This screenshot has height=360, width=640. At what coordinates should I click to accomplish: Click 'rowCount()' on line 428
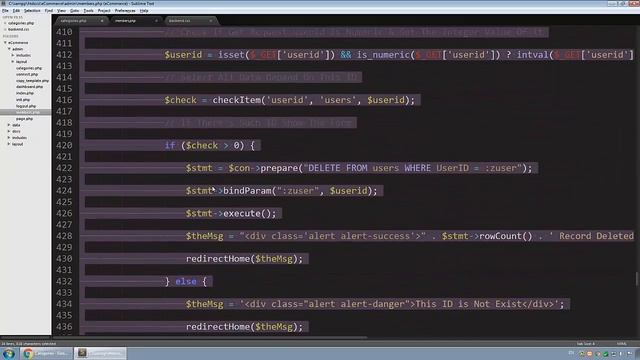506,236
